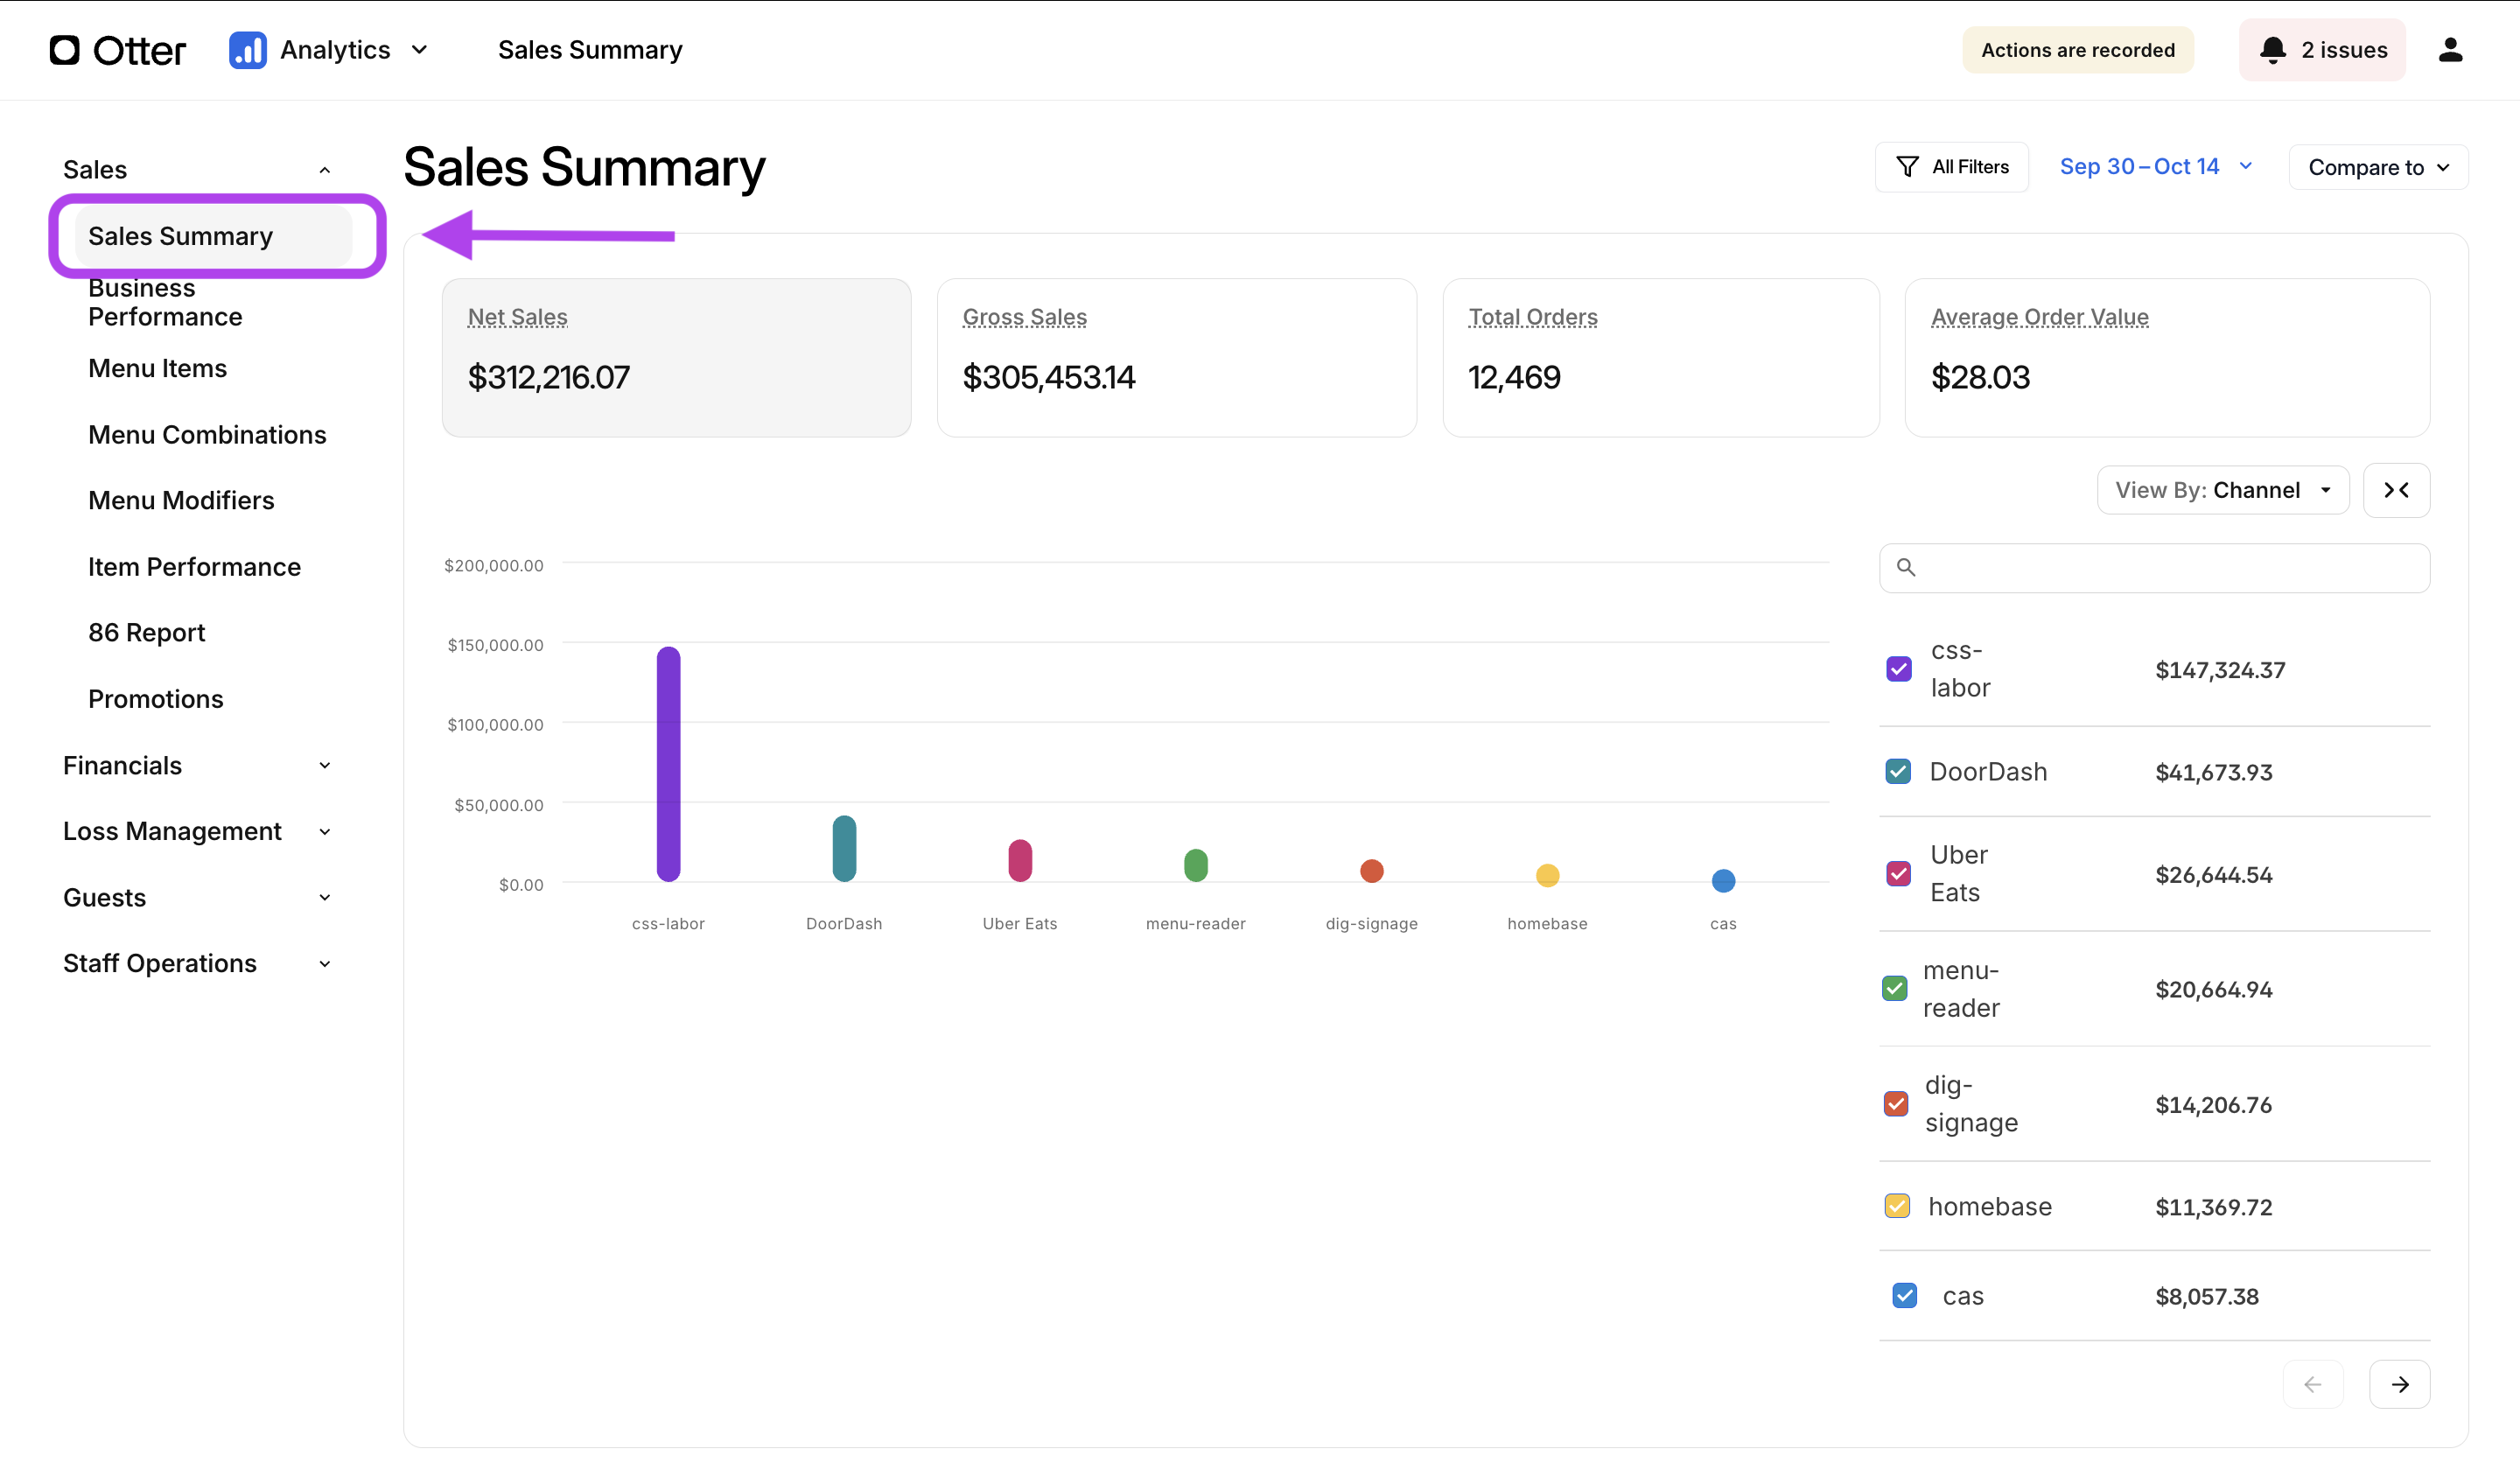Toggle the homebase channel checkbox
The height and width of the screenshot is (1463, 2520).
tap(1897, 1206)
